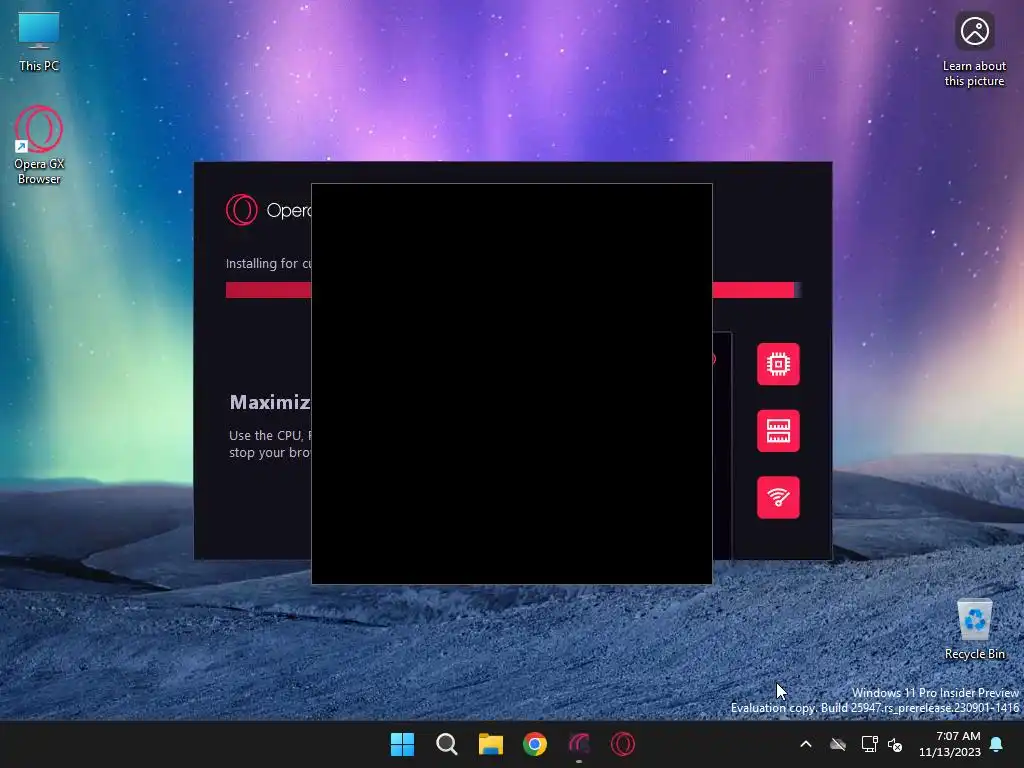This screenshot has width=1024, height=768.
Task: Click the red Opera GX taskbar icon
Action: click(622, 744)
